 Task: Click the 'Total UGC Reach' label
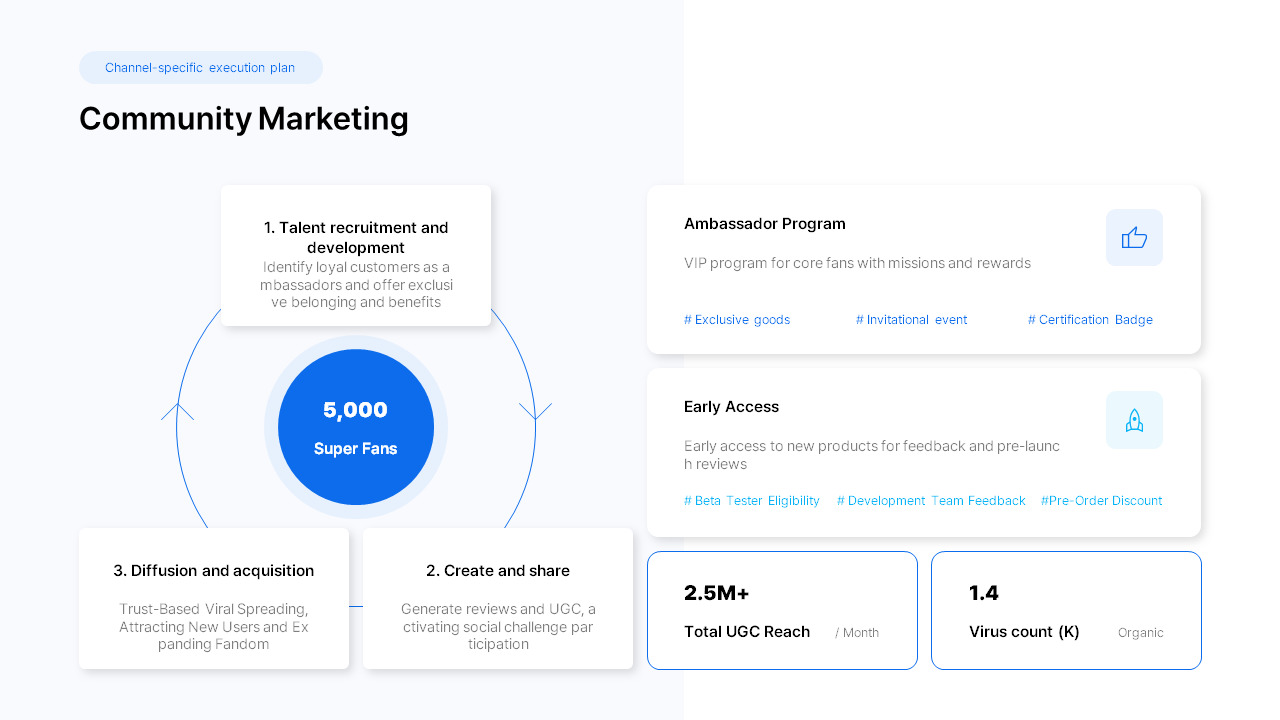click(747, 632)
